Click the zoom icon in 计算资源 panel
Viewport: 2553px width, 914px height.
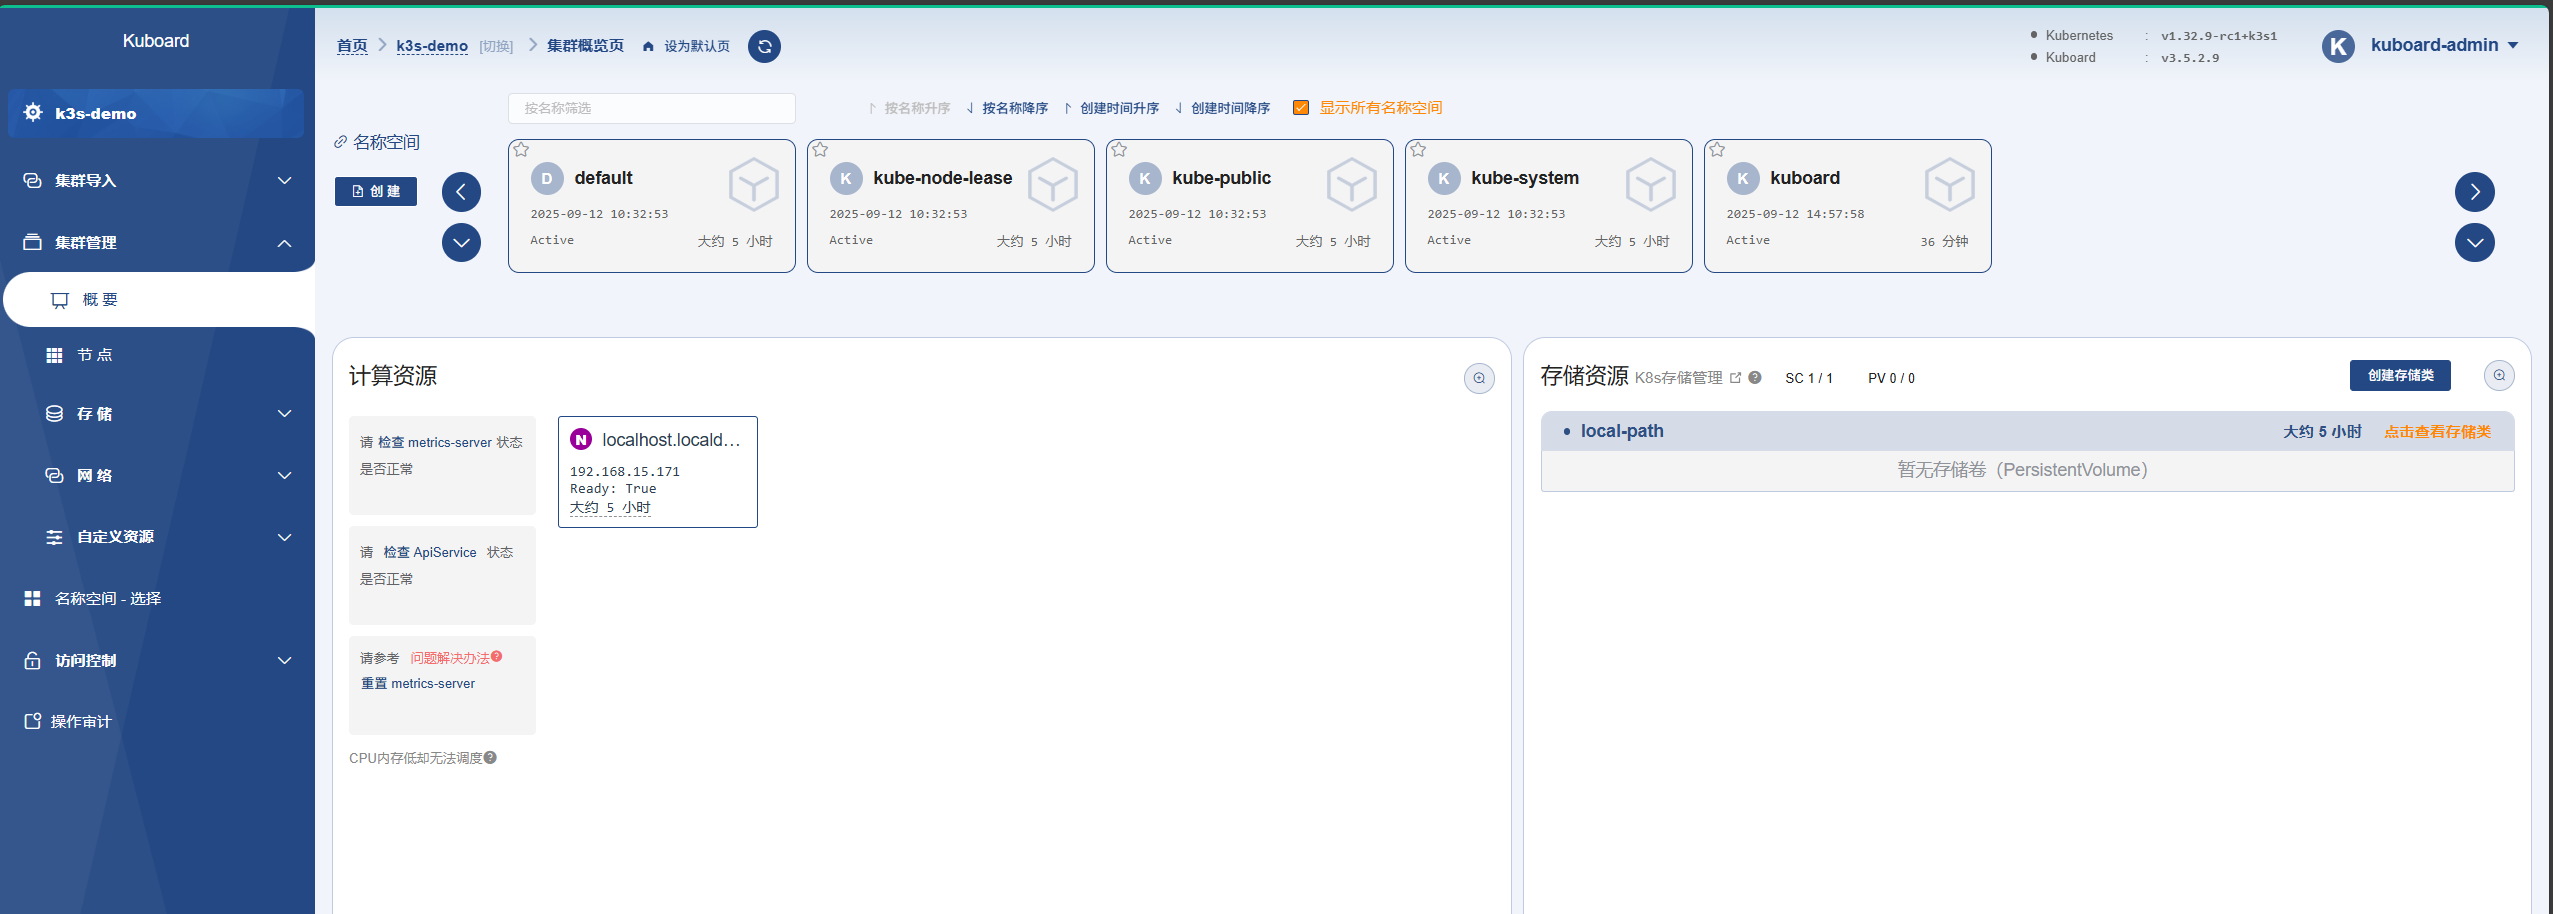pyautogui.click(x=1479, y=378)
